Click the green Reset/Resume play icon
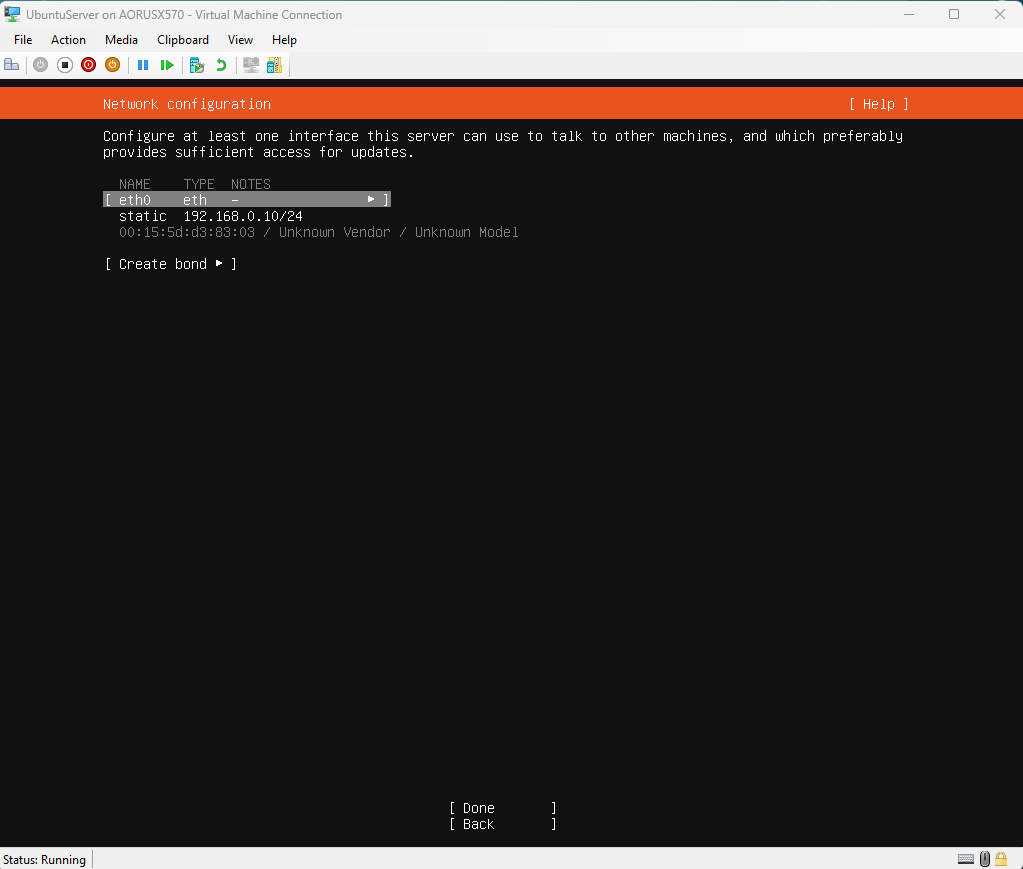1023x869 pixels. [x=167, y=65]
